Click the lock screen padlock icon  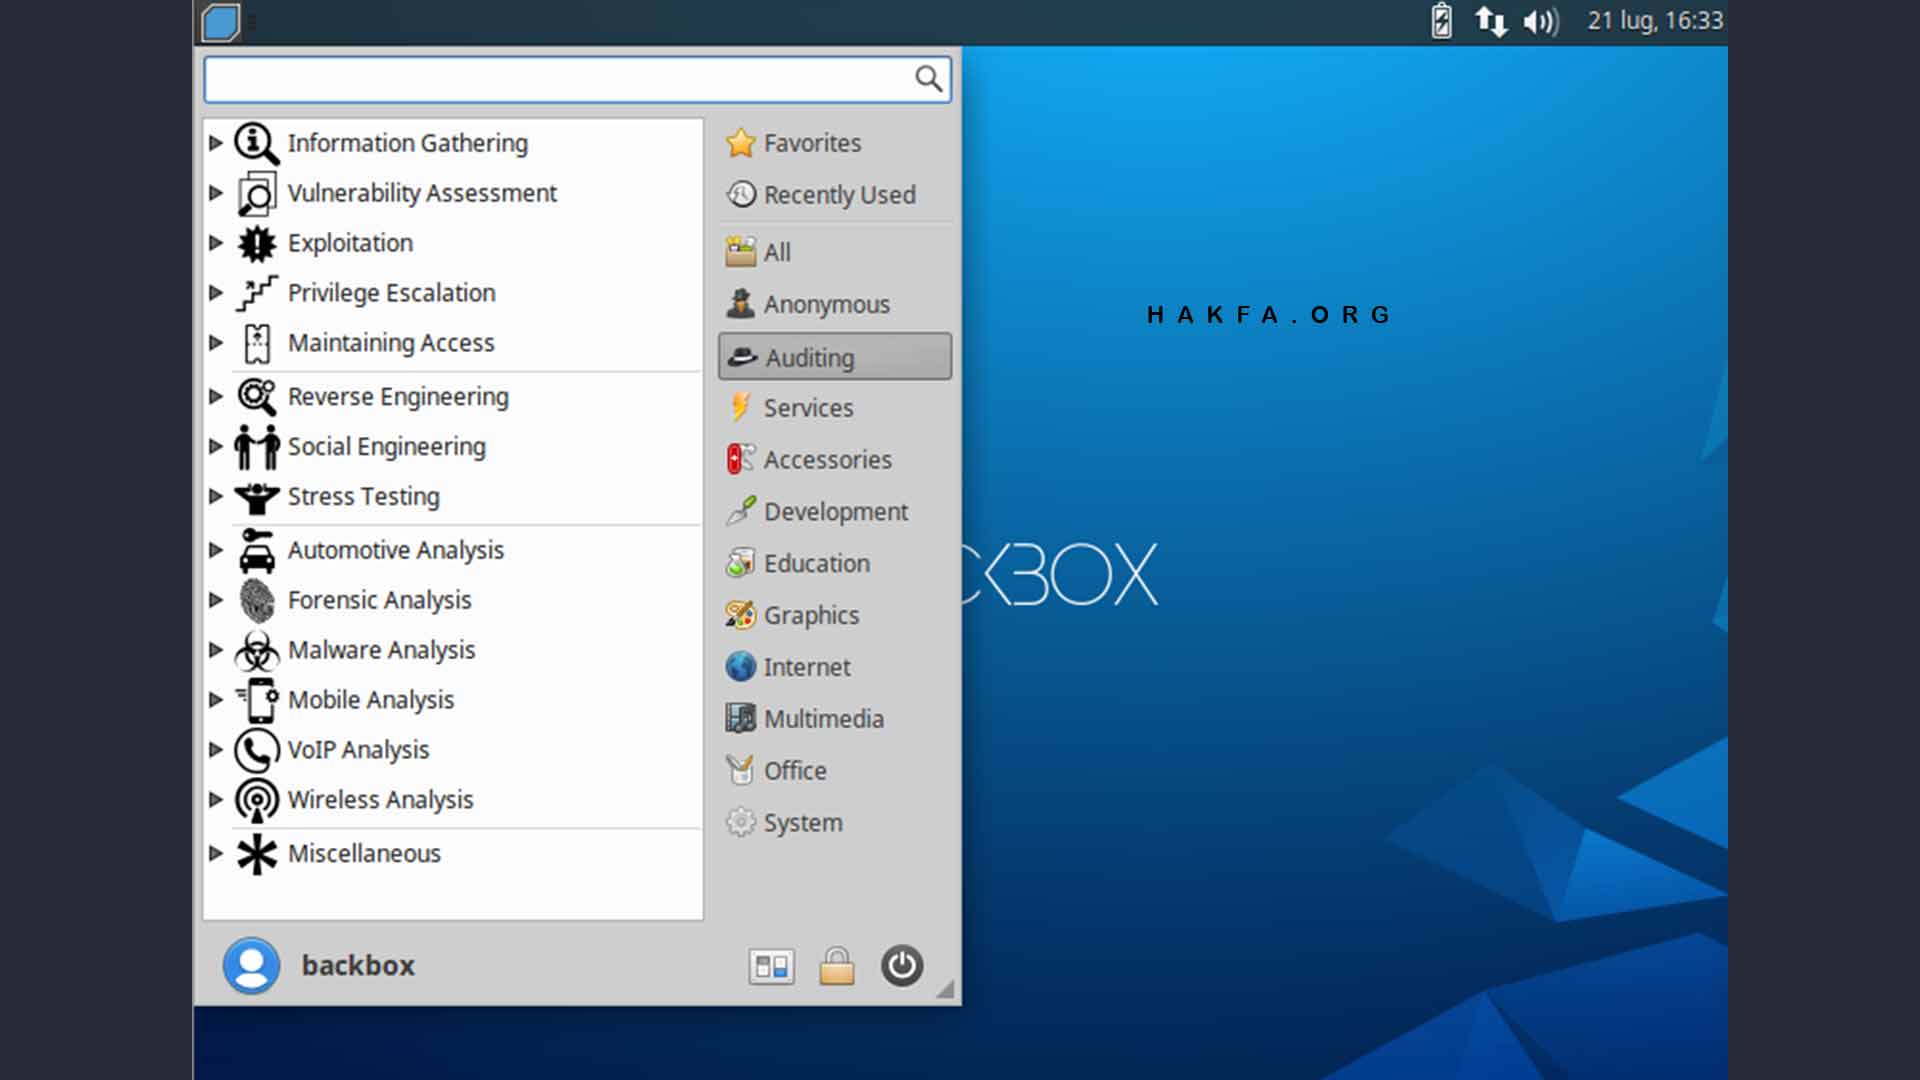tap(837, 966)
